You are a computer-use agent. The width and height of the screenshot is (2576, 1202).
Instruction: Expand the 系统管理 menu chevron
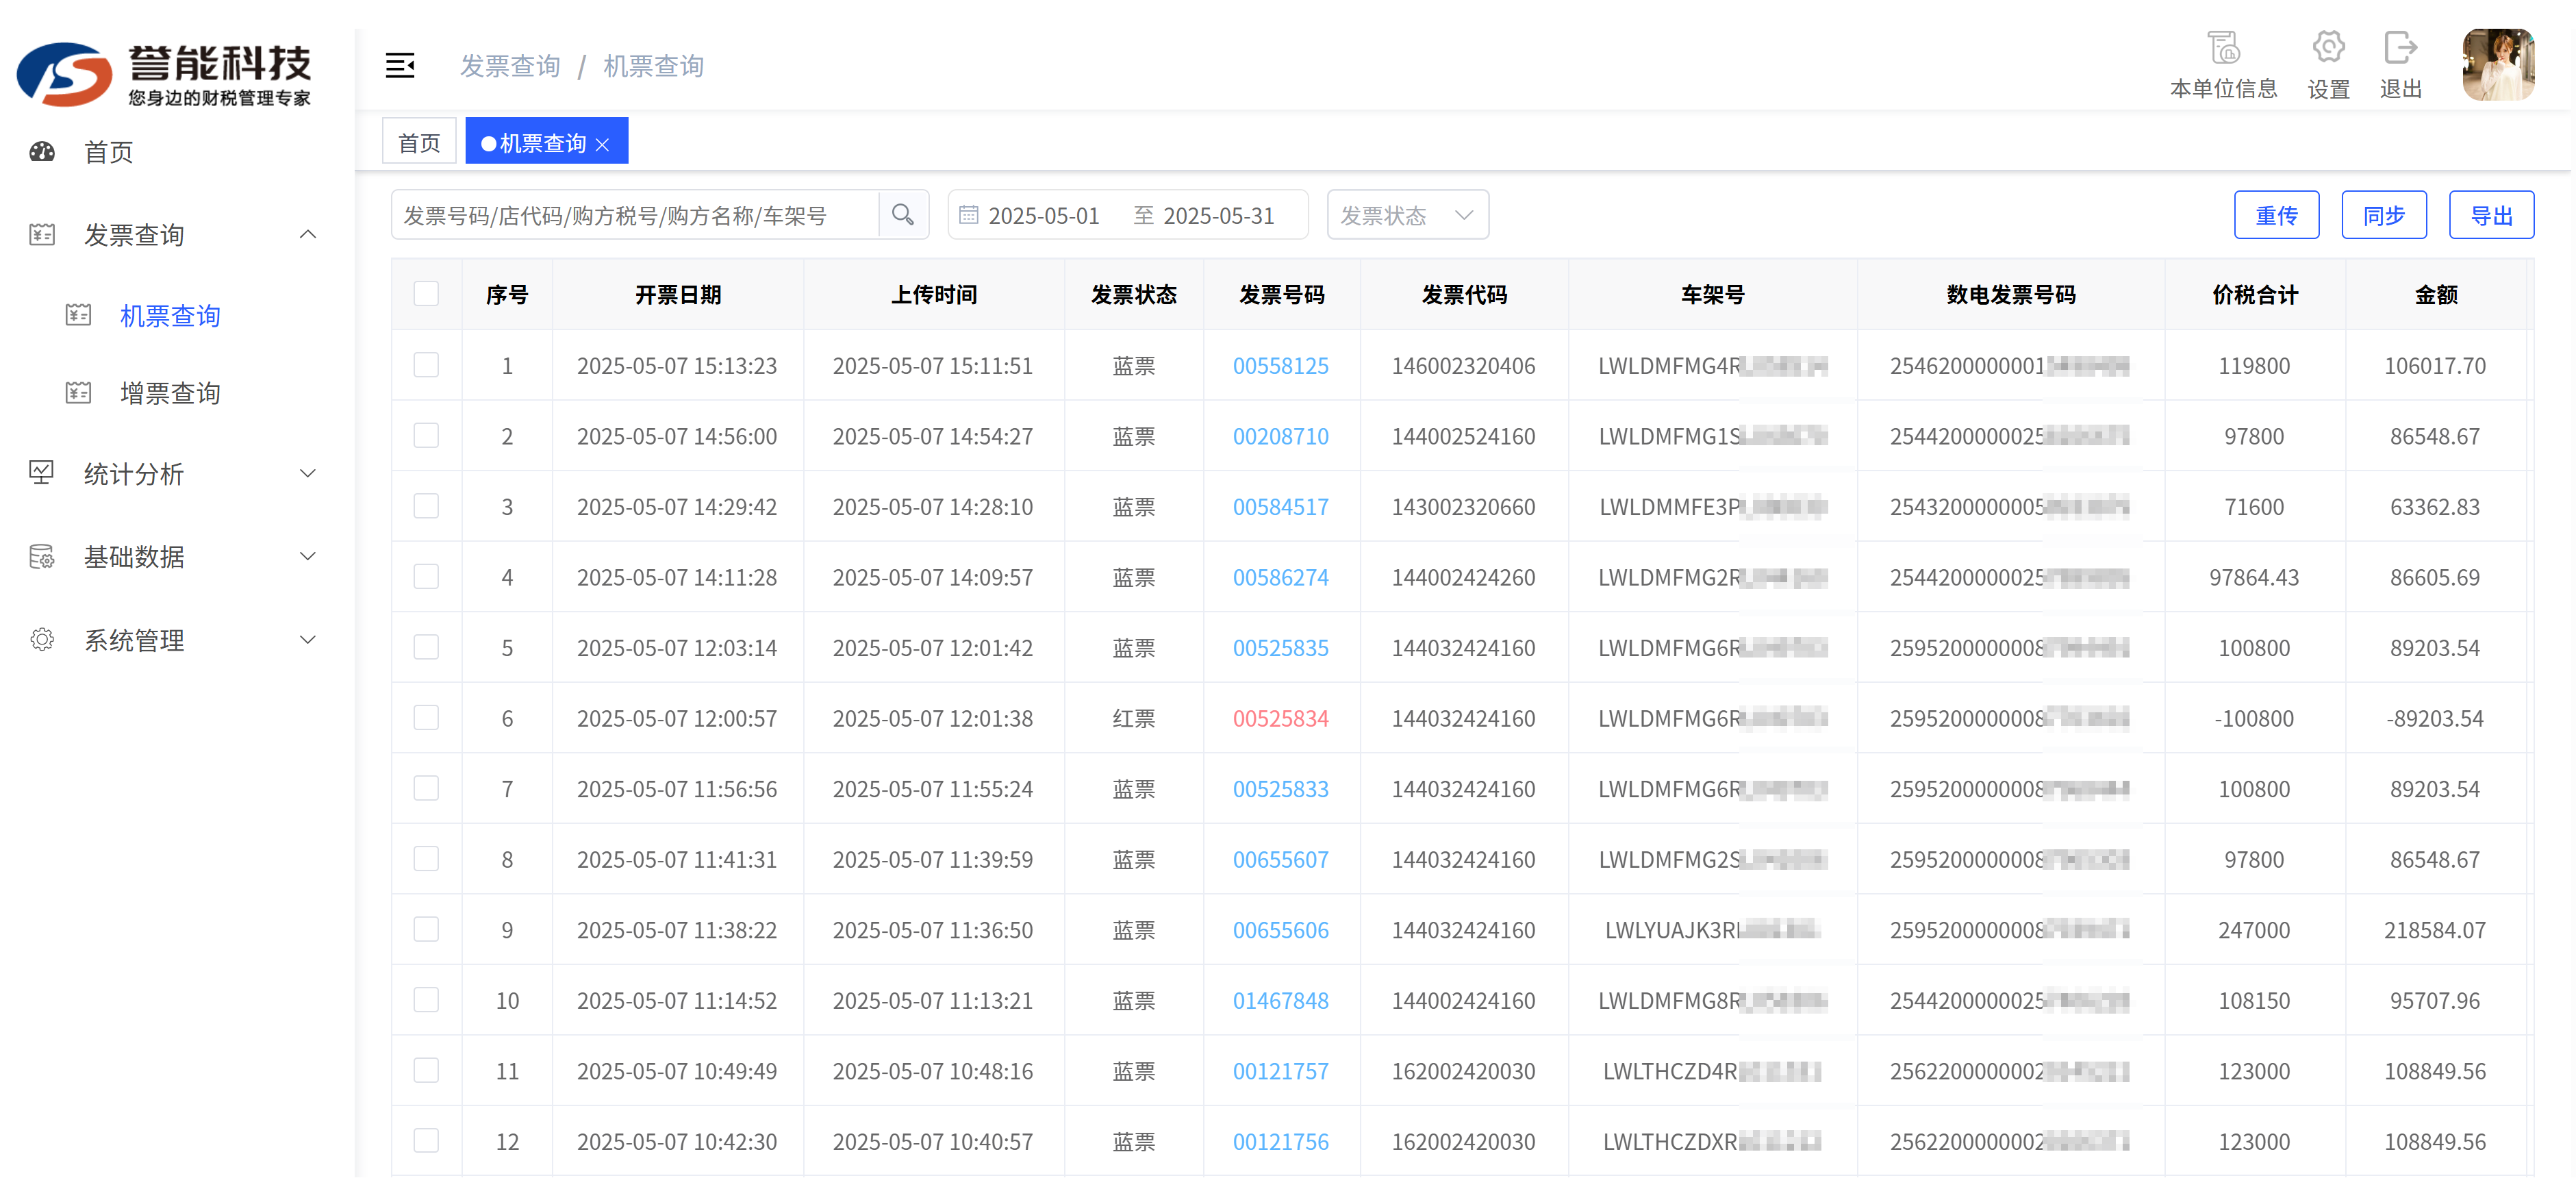point(308,640)
